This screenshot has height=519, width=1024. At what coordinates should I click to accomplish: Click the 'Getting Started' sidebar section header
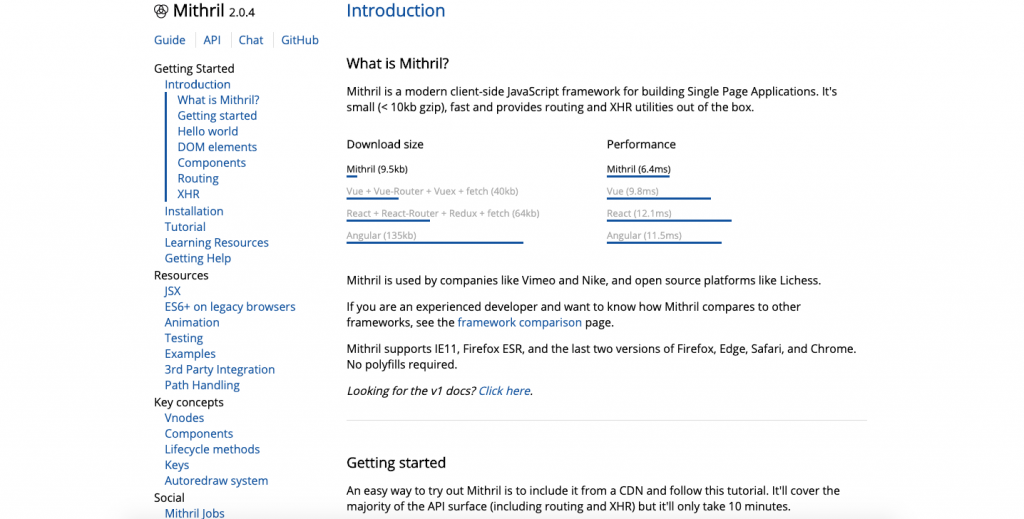(194, 69)
